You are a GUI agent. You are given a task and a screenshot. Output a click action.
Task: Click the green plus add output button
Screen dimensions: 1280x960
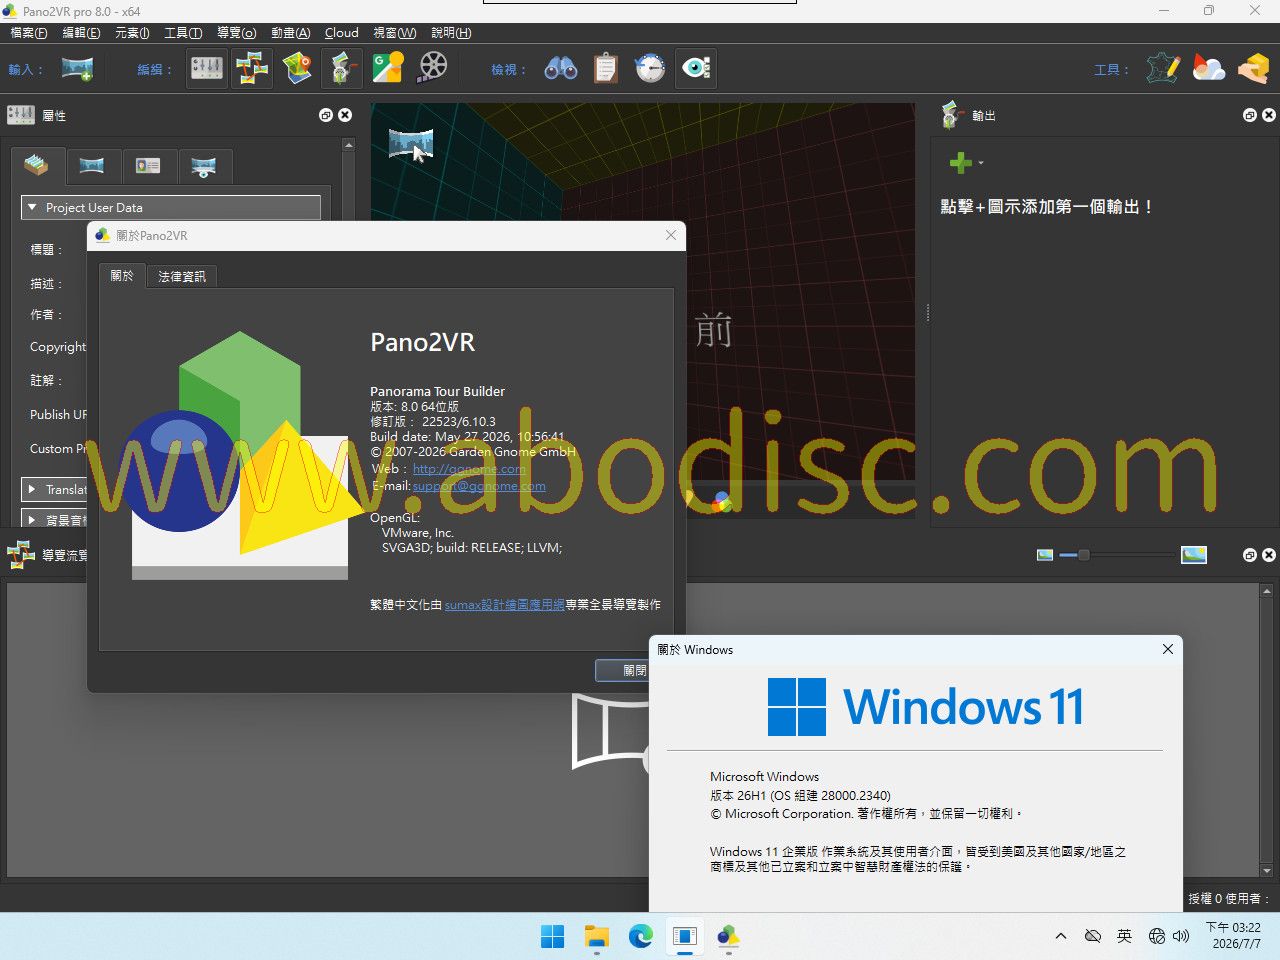coord(960,162)
